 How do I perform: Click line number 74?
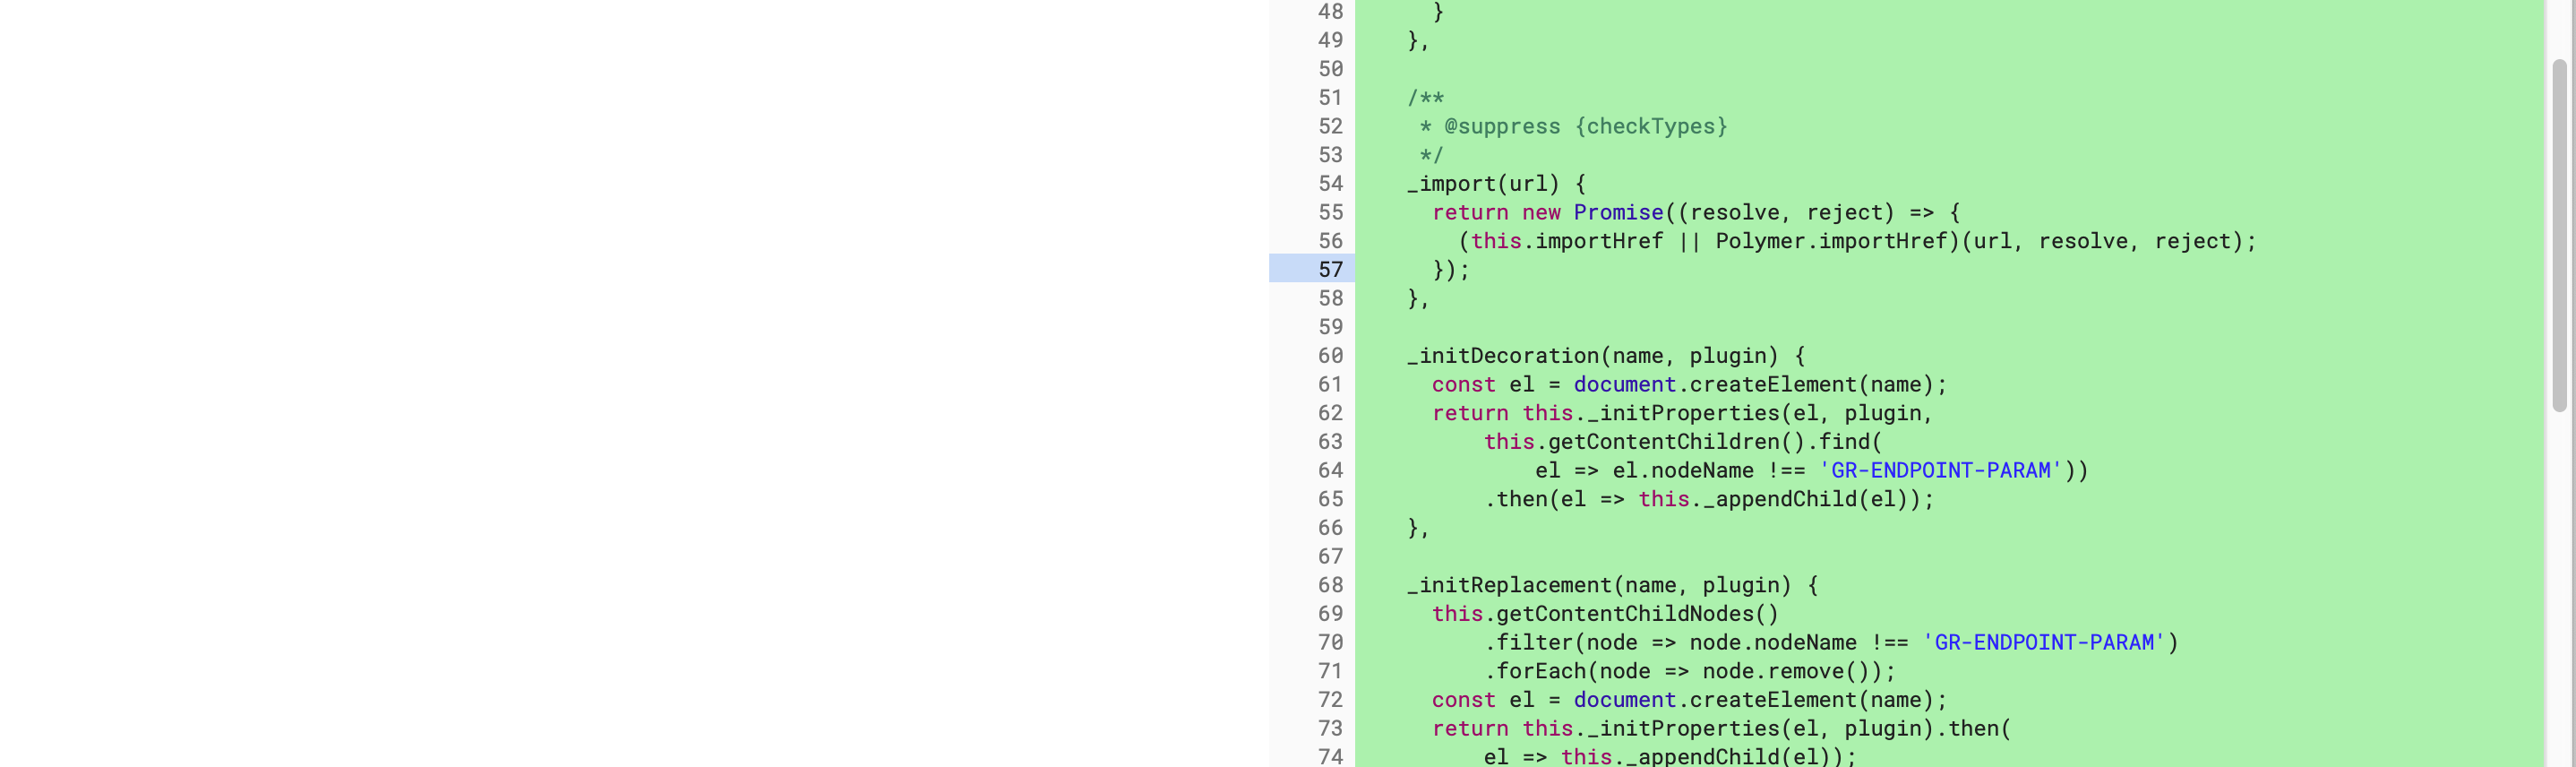click(1330, 756)
